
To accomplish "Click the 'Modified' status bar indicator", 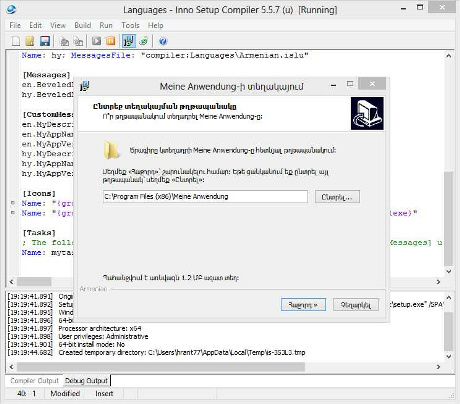I will tap(65, 394).
